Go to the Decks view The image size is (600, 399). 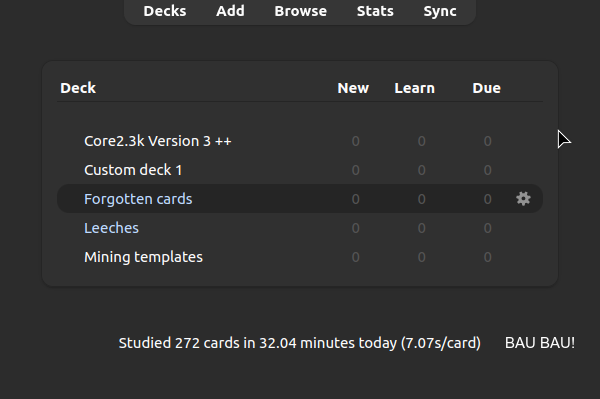165,11
